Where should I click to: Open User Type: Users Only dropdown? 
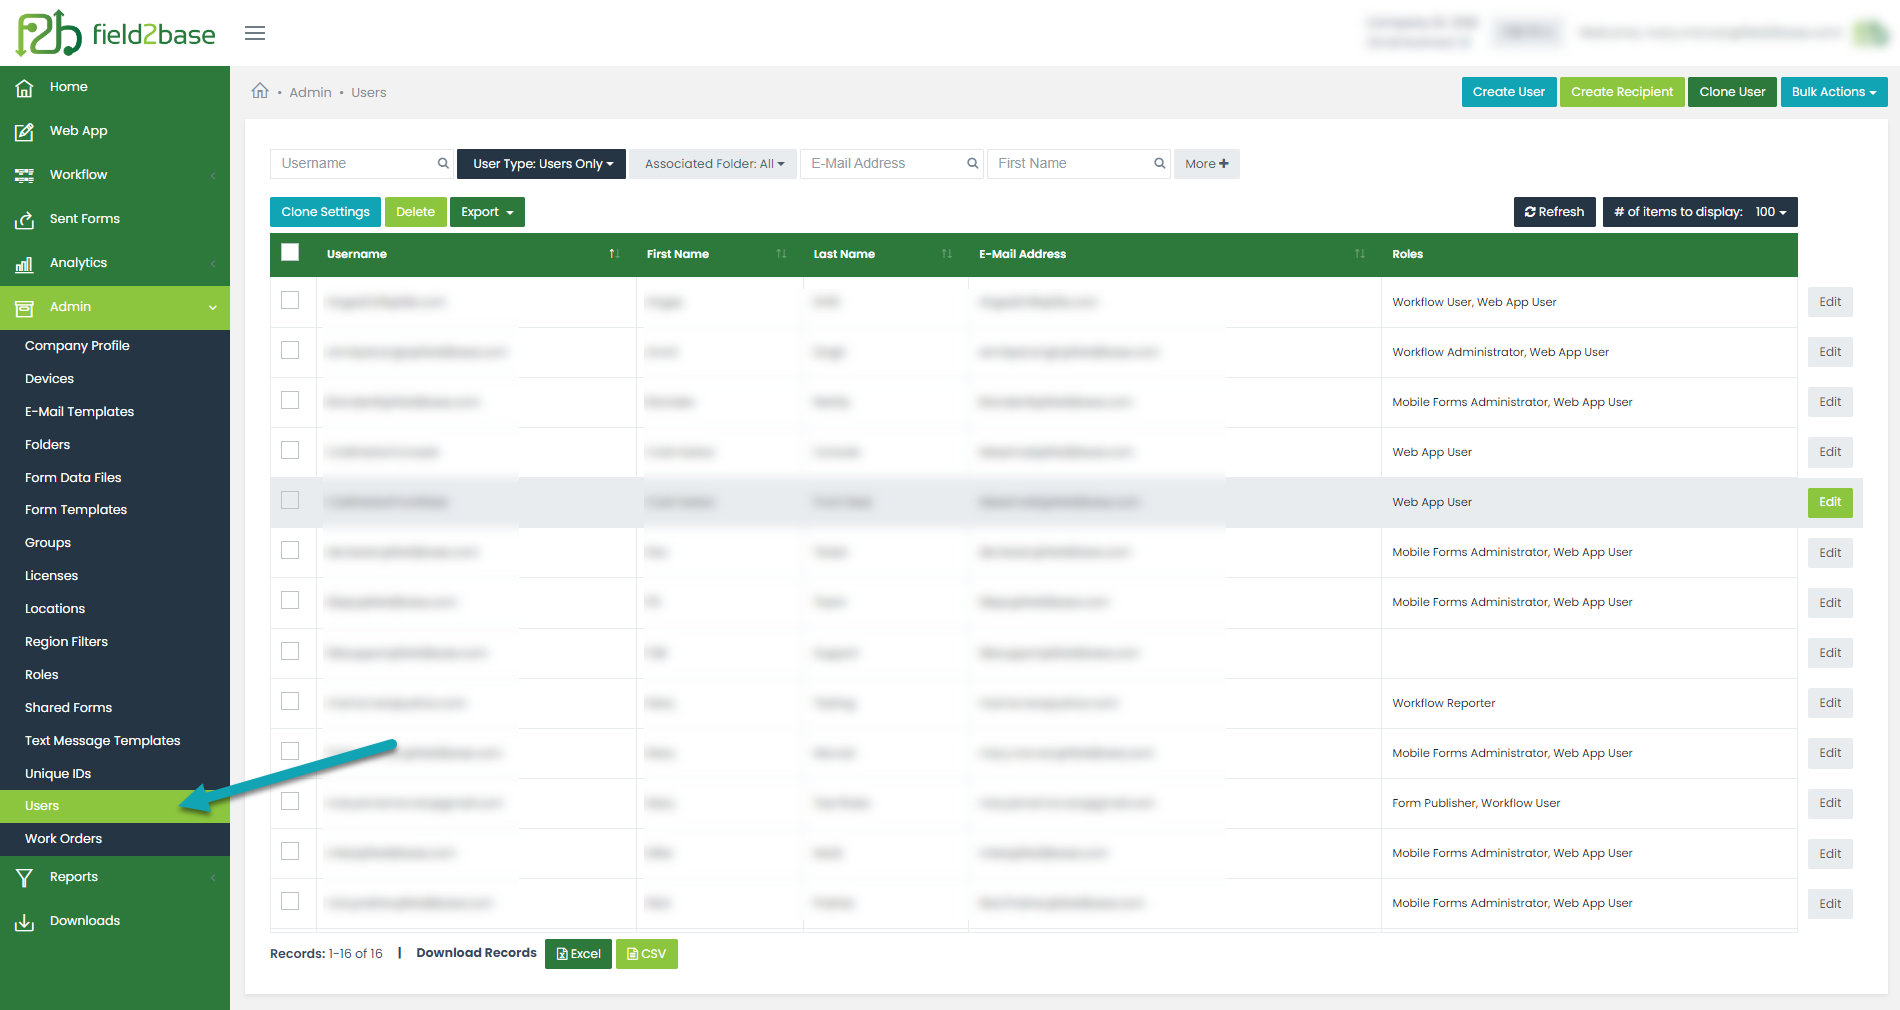(x=541, y=164)
